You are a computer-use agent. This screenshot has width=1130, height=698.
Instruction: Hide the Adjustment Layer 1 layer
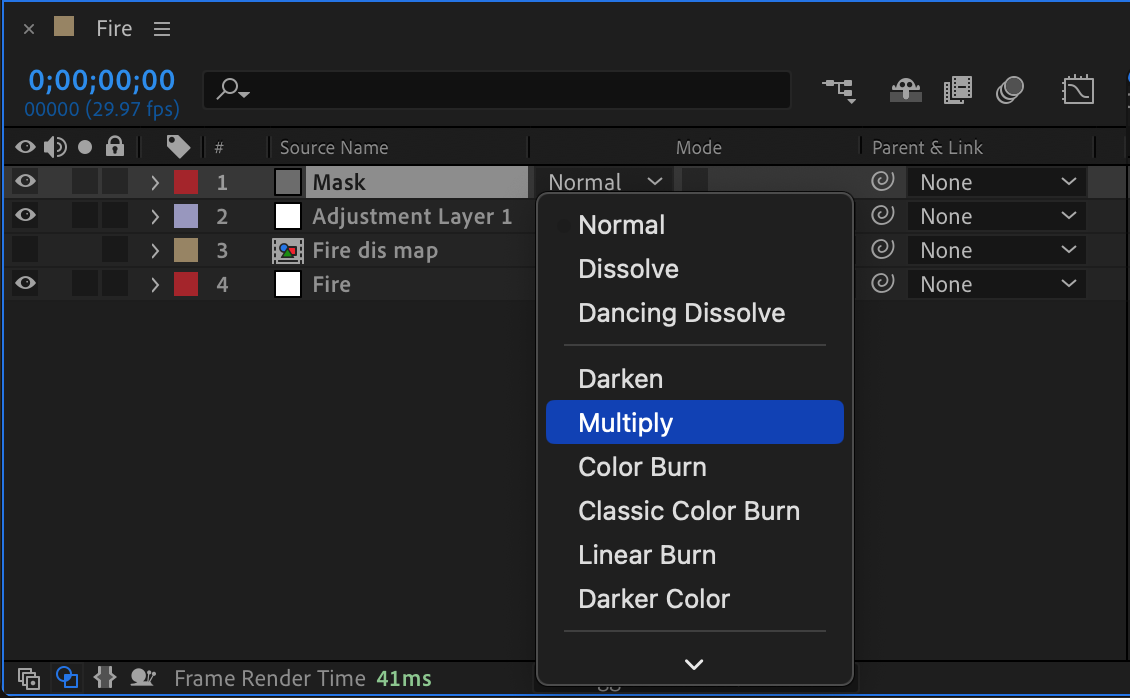pos(25,216)
